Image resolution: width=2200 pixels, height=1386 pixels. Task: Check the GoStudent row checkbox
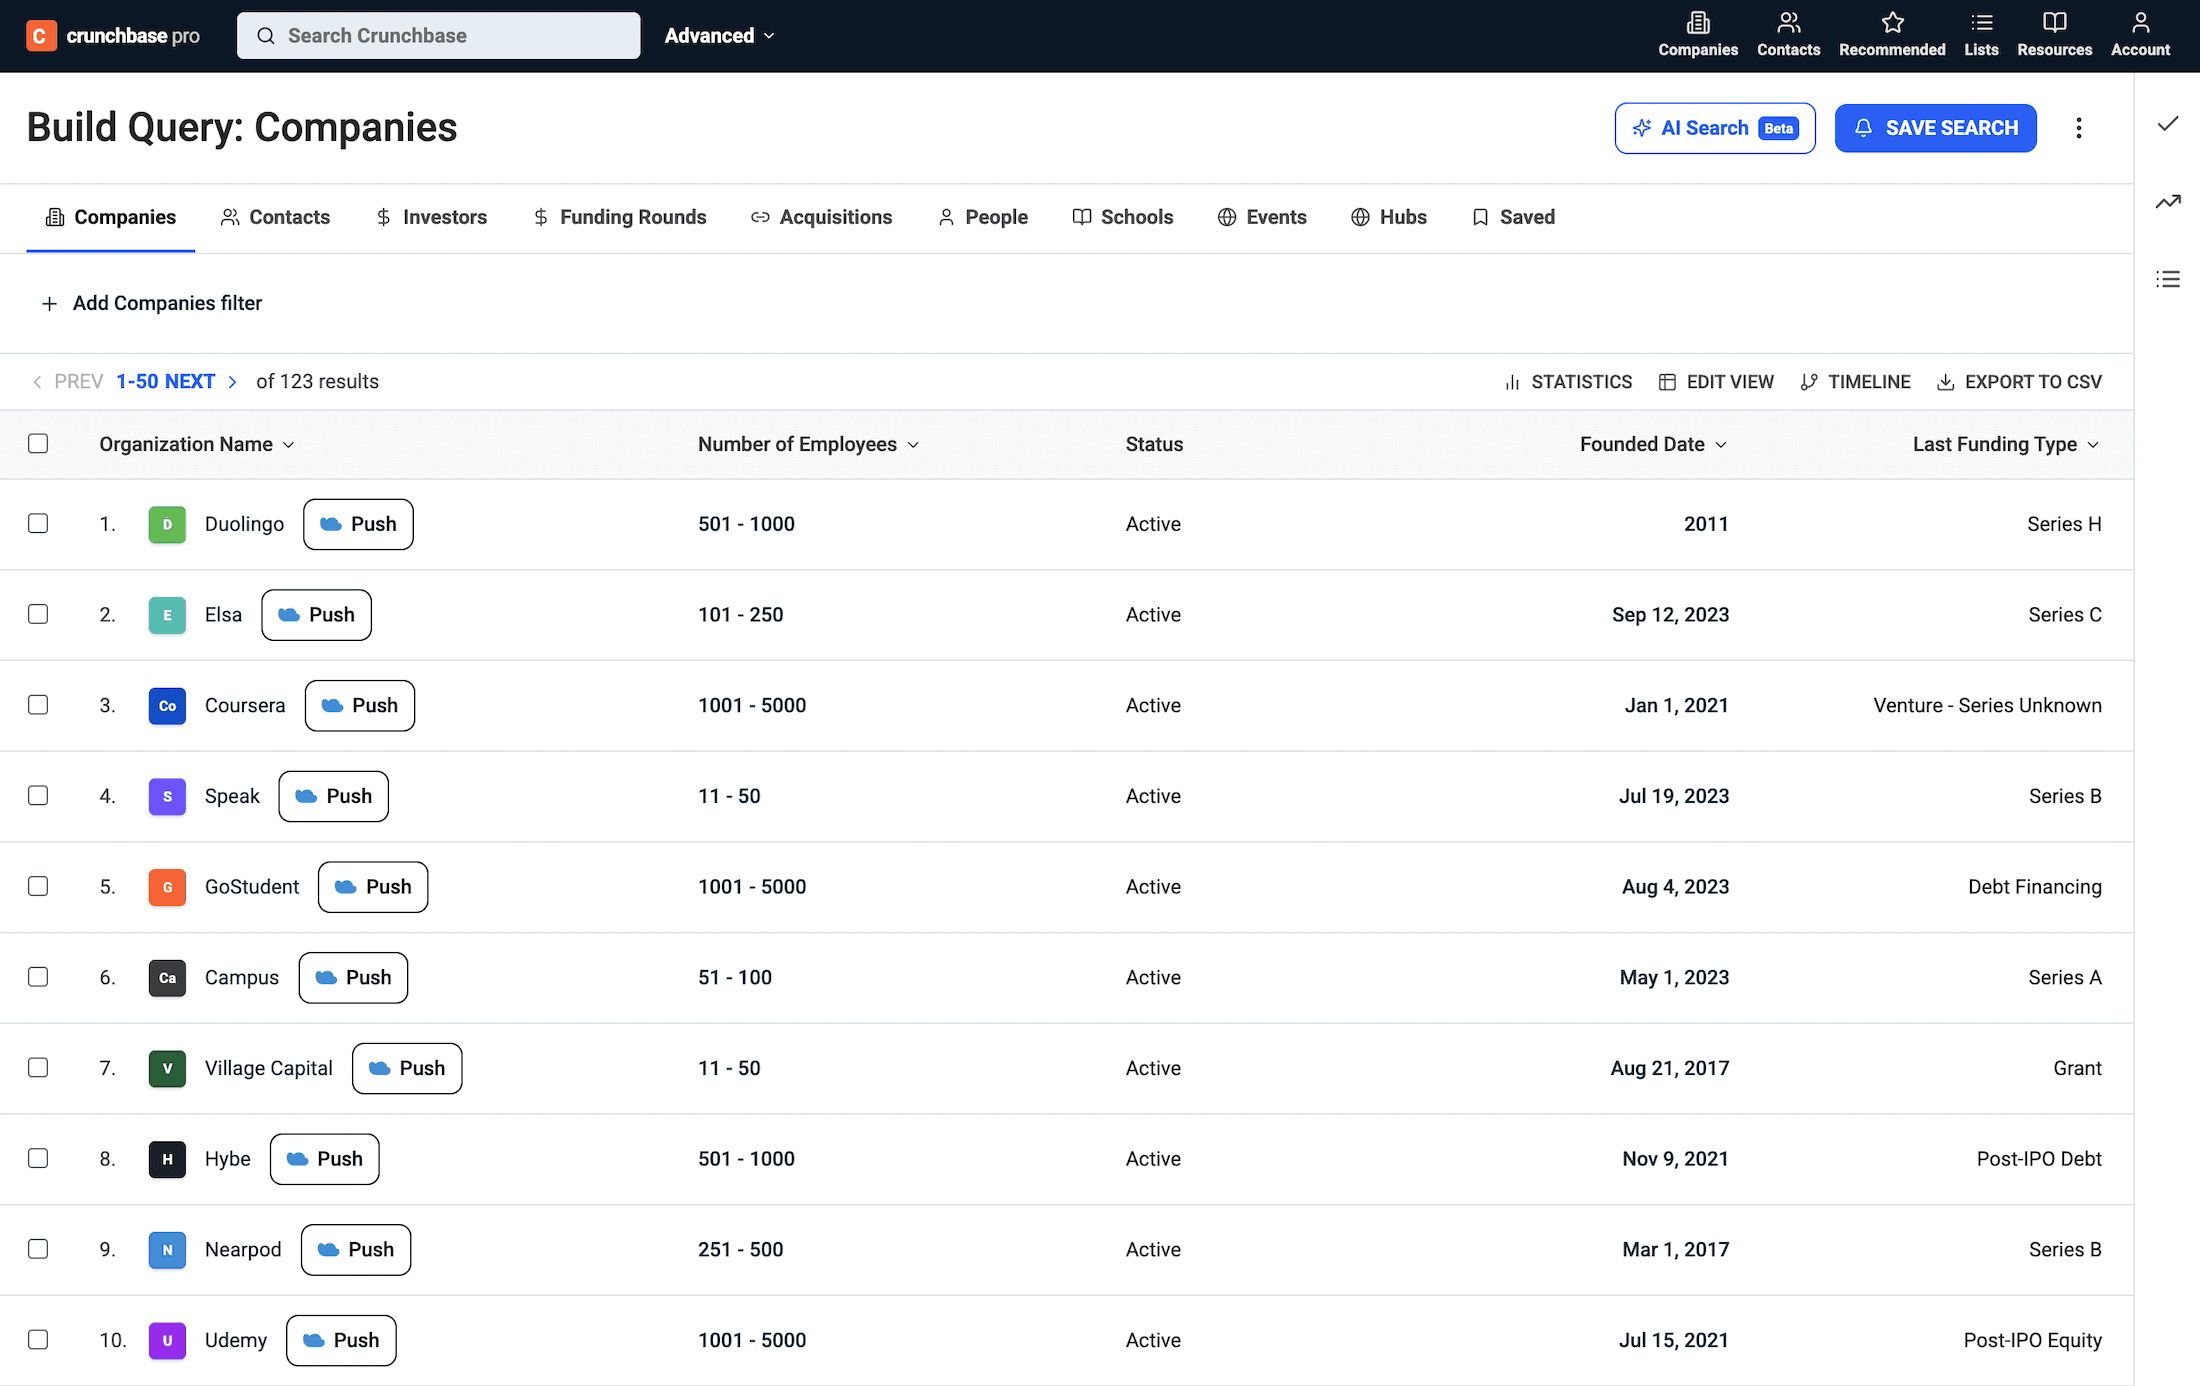click(x=38, y=887)
